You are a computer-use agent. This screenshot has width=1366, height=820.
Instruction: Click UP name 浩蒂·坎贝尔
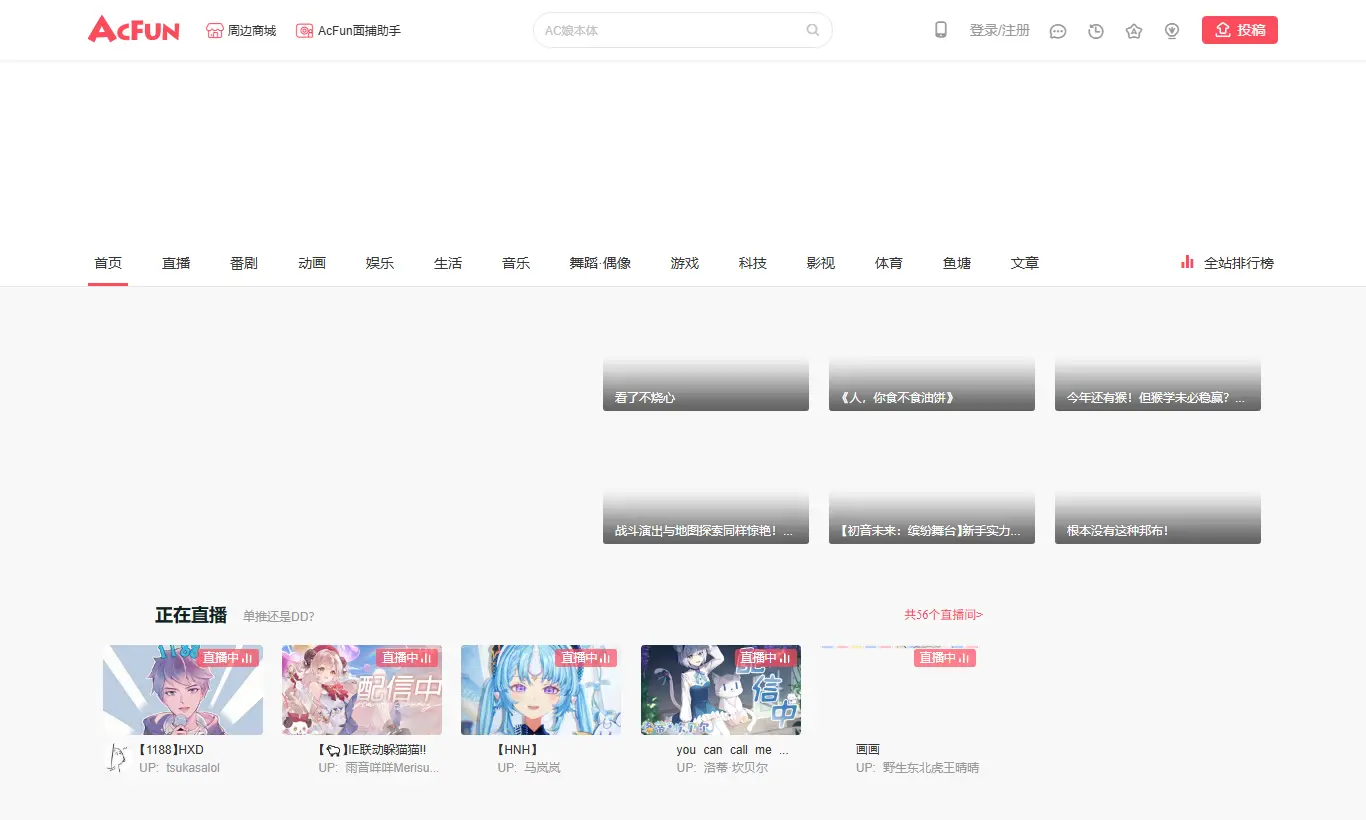pos(736,768)
